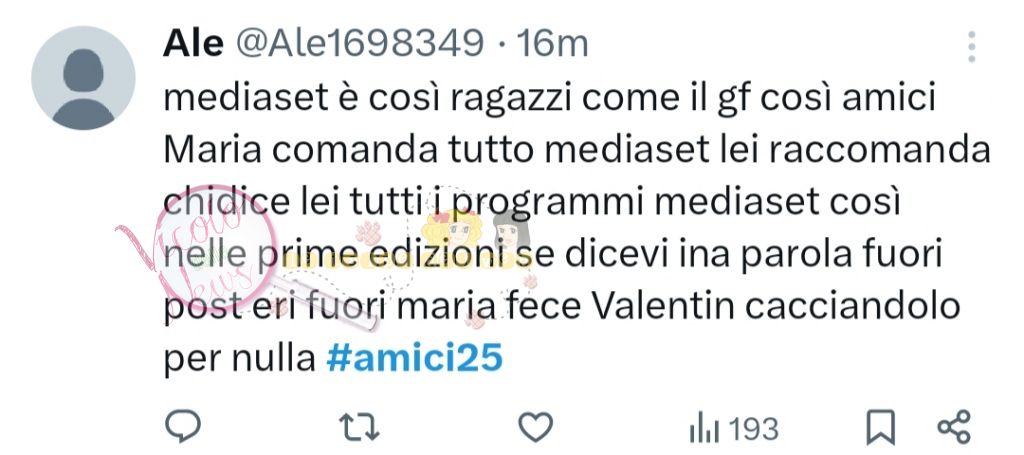Image resolution: width=1024 pixels, height=455 pixels.
Task: Click the pink paw print sticker
Action: pos(368,232)
